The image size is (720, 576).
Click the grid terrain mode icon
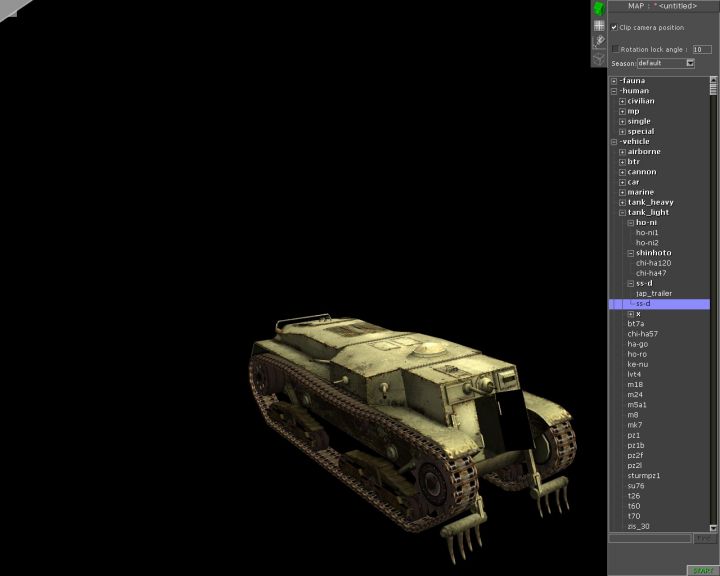click(x=599, y=25)
